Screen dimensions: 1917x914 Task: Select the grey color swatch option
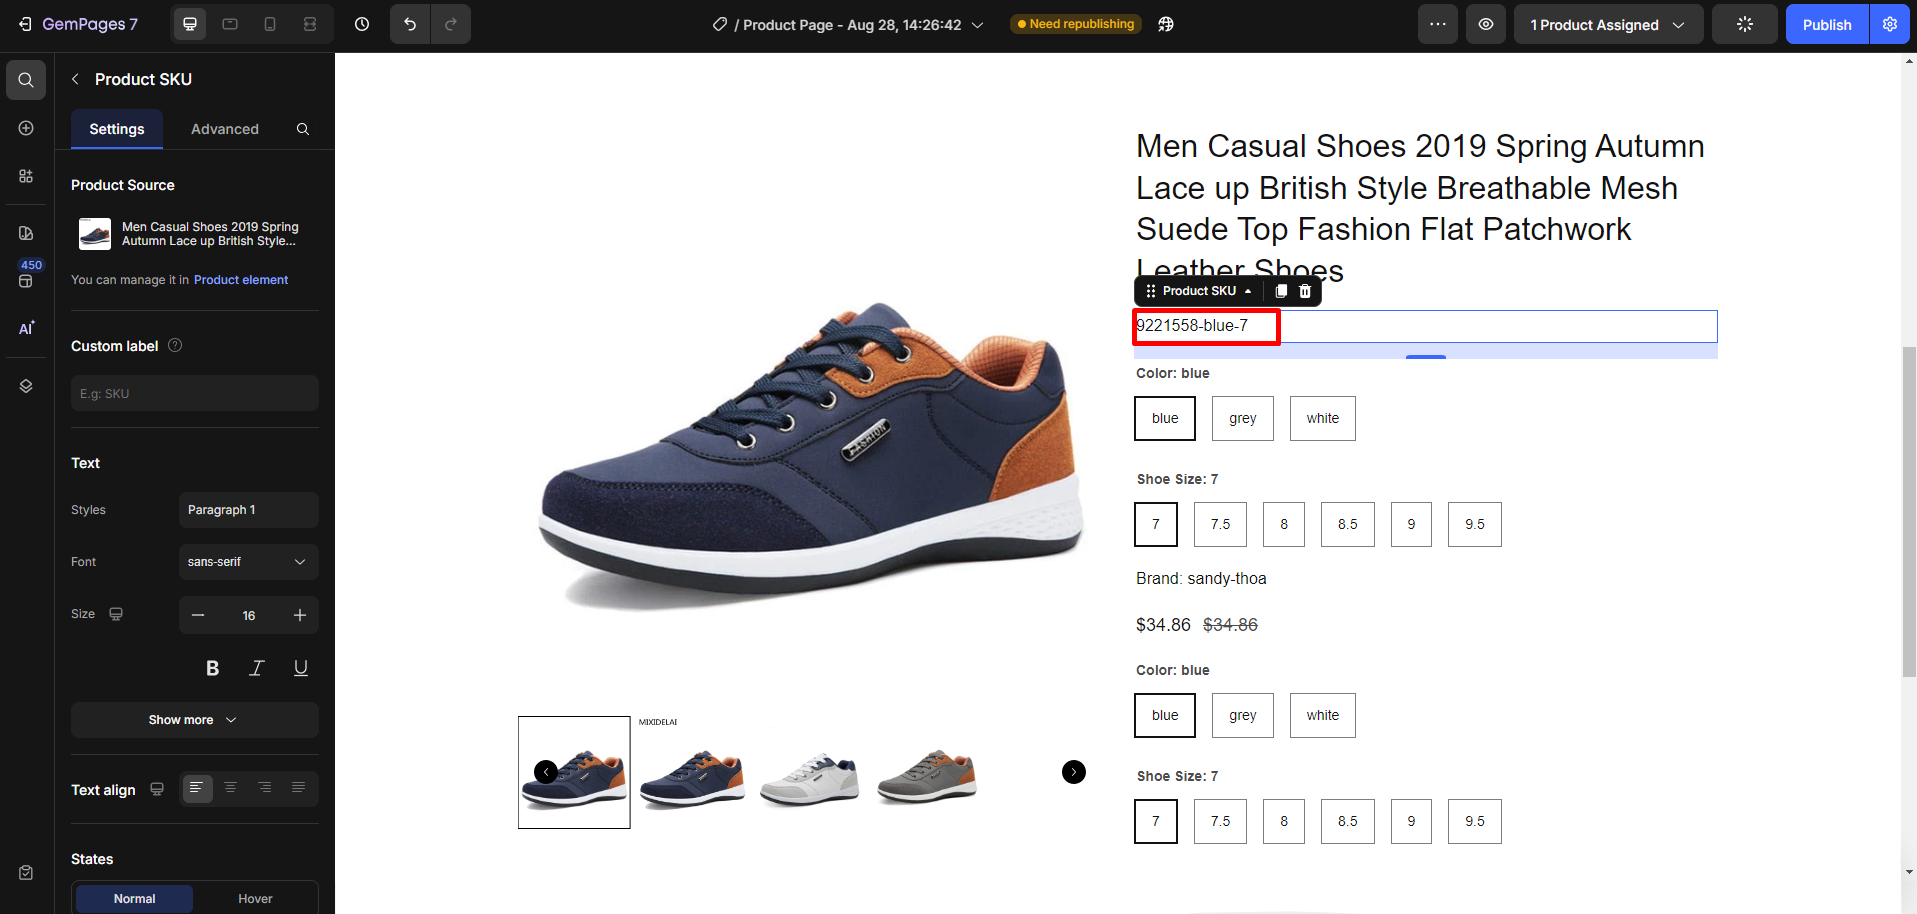1242,418
